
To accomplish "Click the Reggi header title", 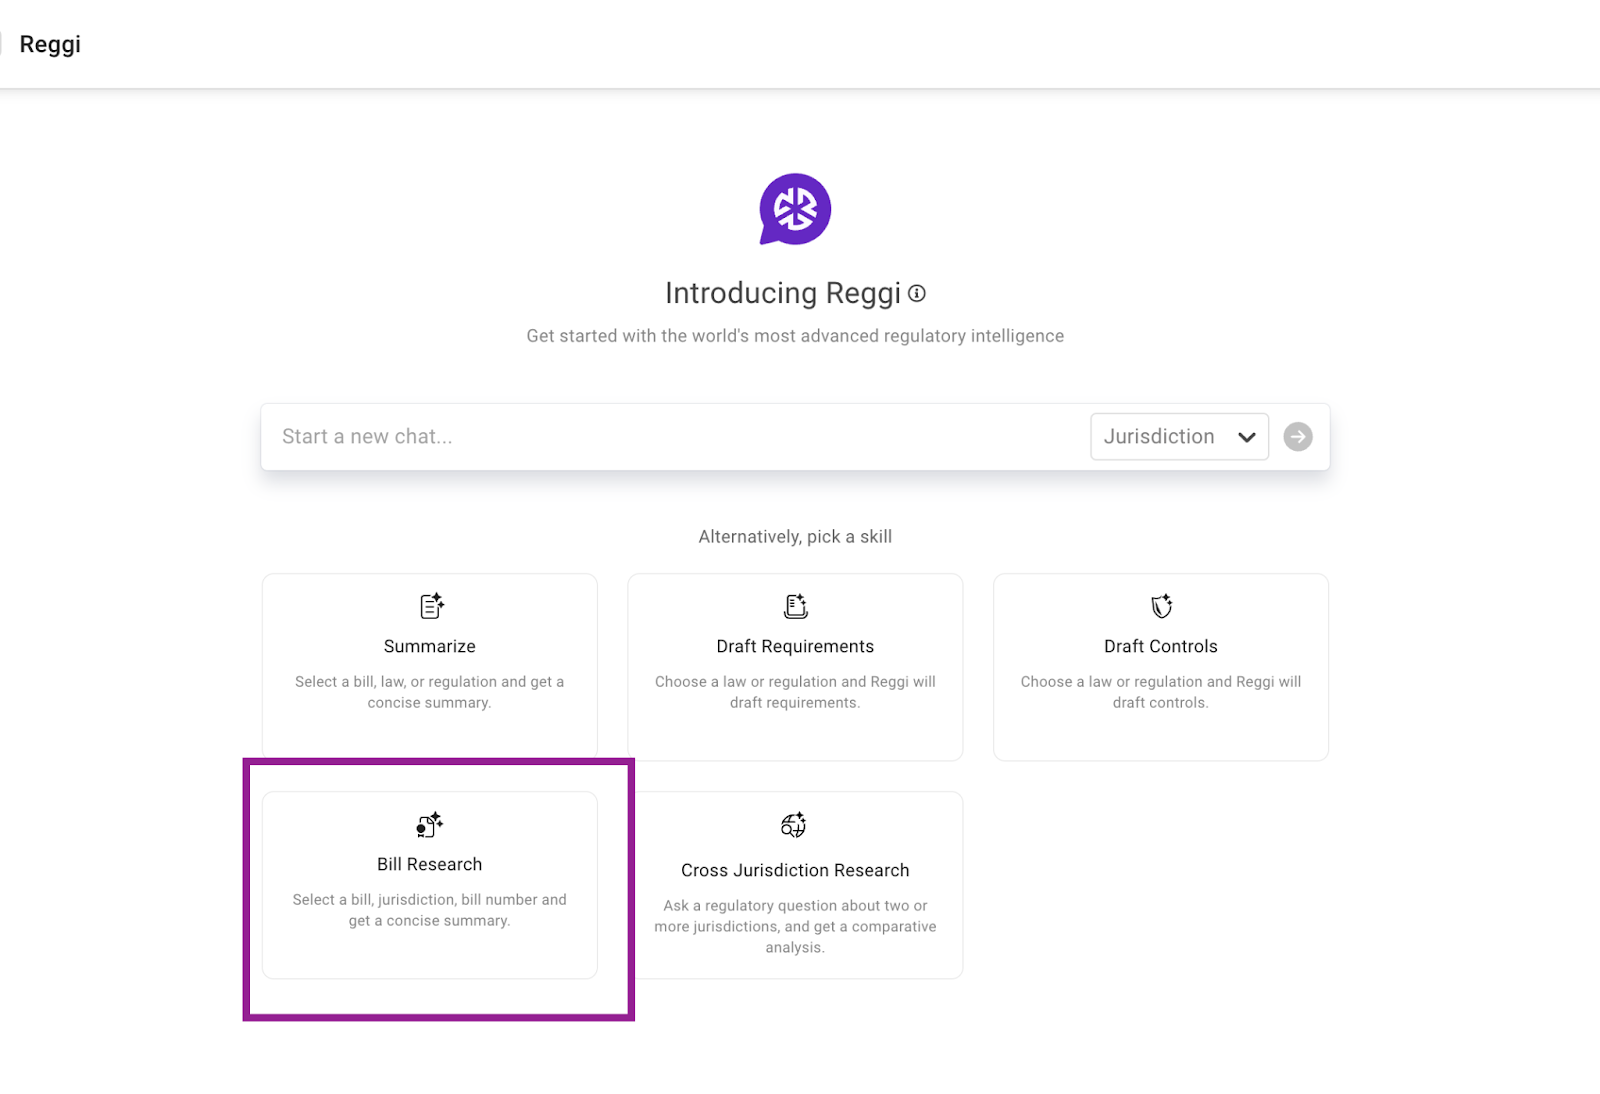I will (x=50, y=44).
